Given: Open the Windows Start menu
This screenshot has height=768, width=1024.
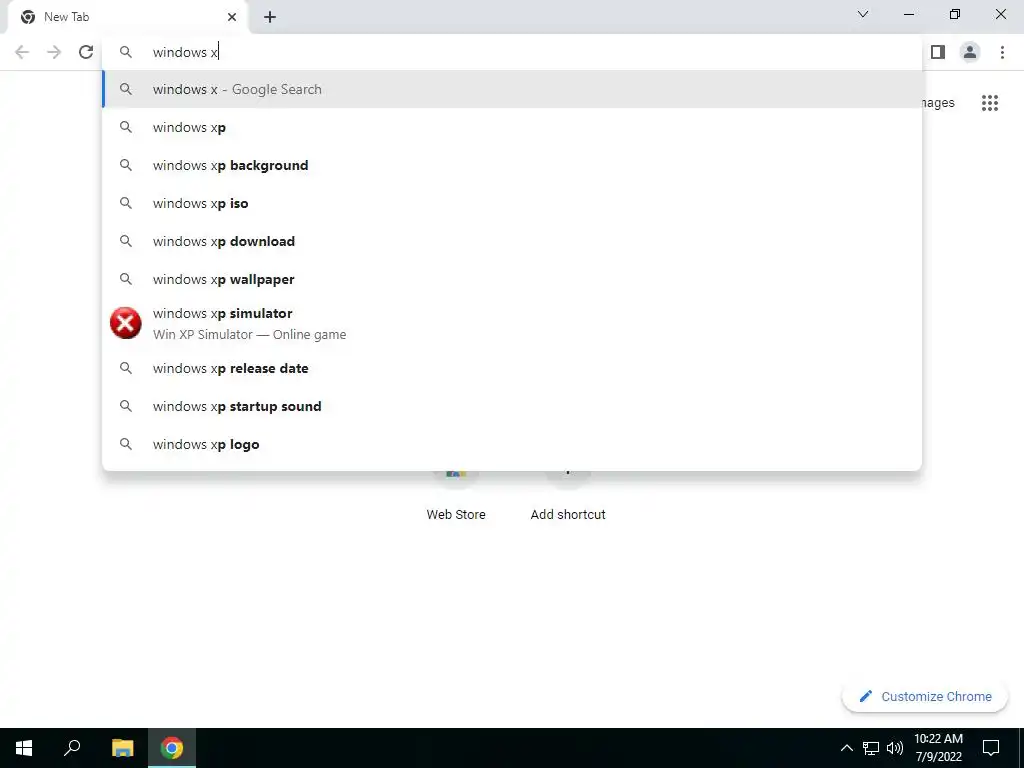Looking at the screenshot, I should coord(24,748).
